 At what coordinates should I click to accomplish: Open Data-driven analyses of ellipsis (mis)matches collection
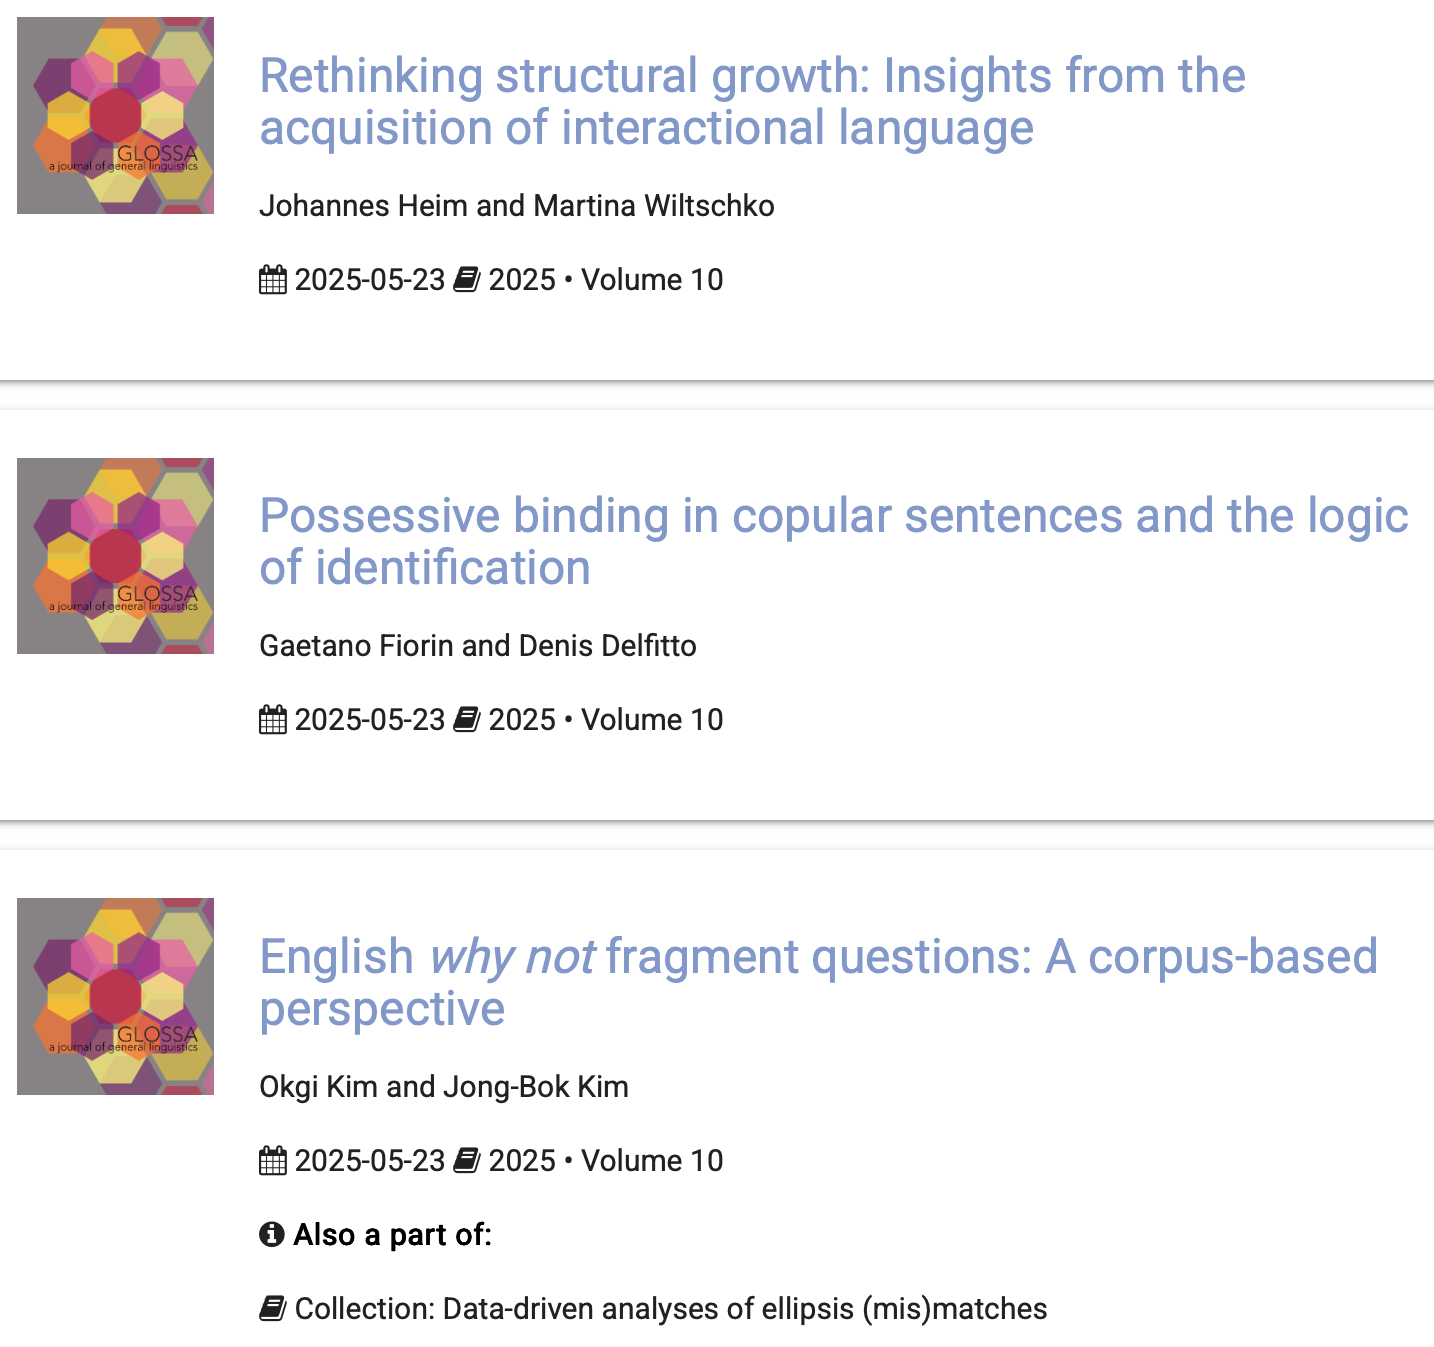click(x=670, y=1309)
